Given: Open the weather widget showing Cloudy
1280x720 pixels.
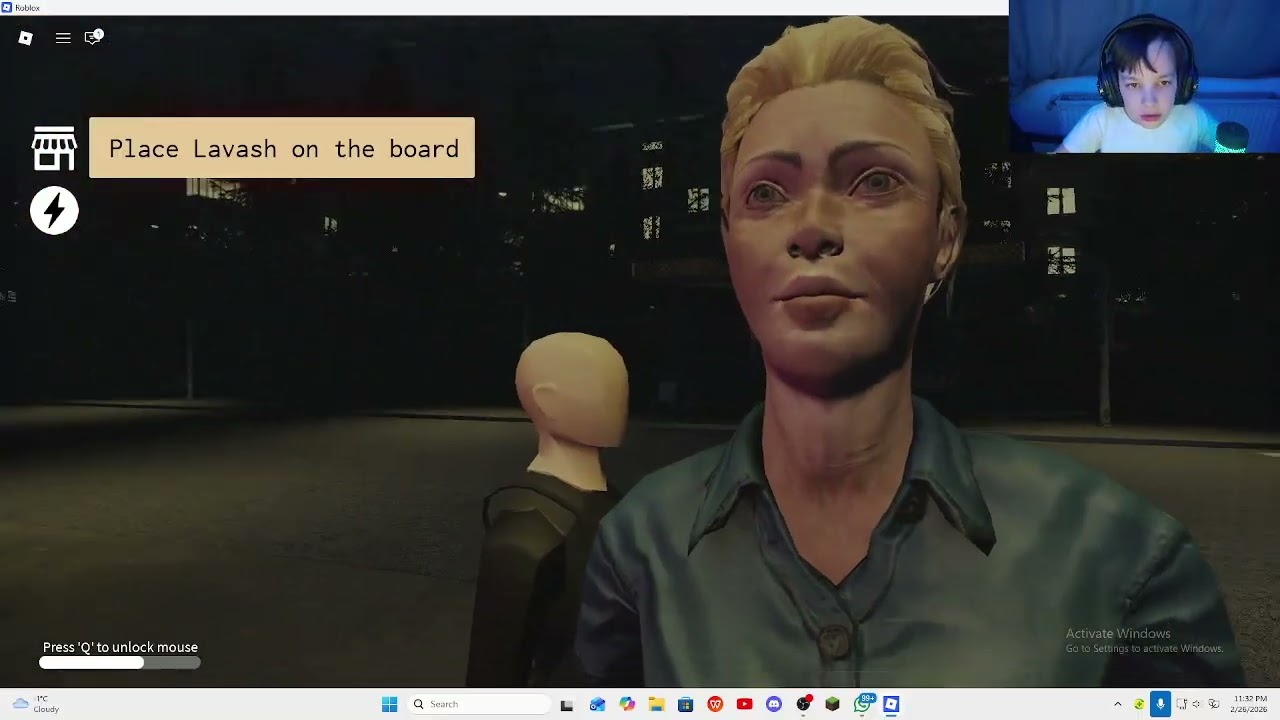Looking at the screenshot, I should pos(35,704).
